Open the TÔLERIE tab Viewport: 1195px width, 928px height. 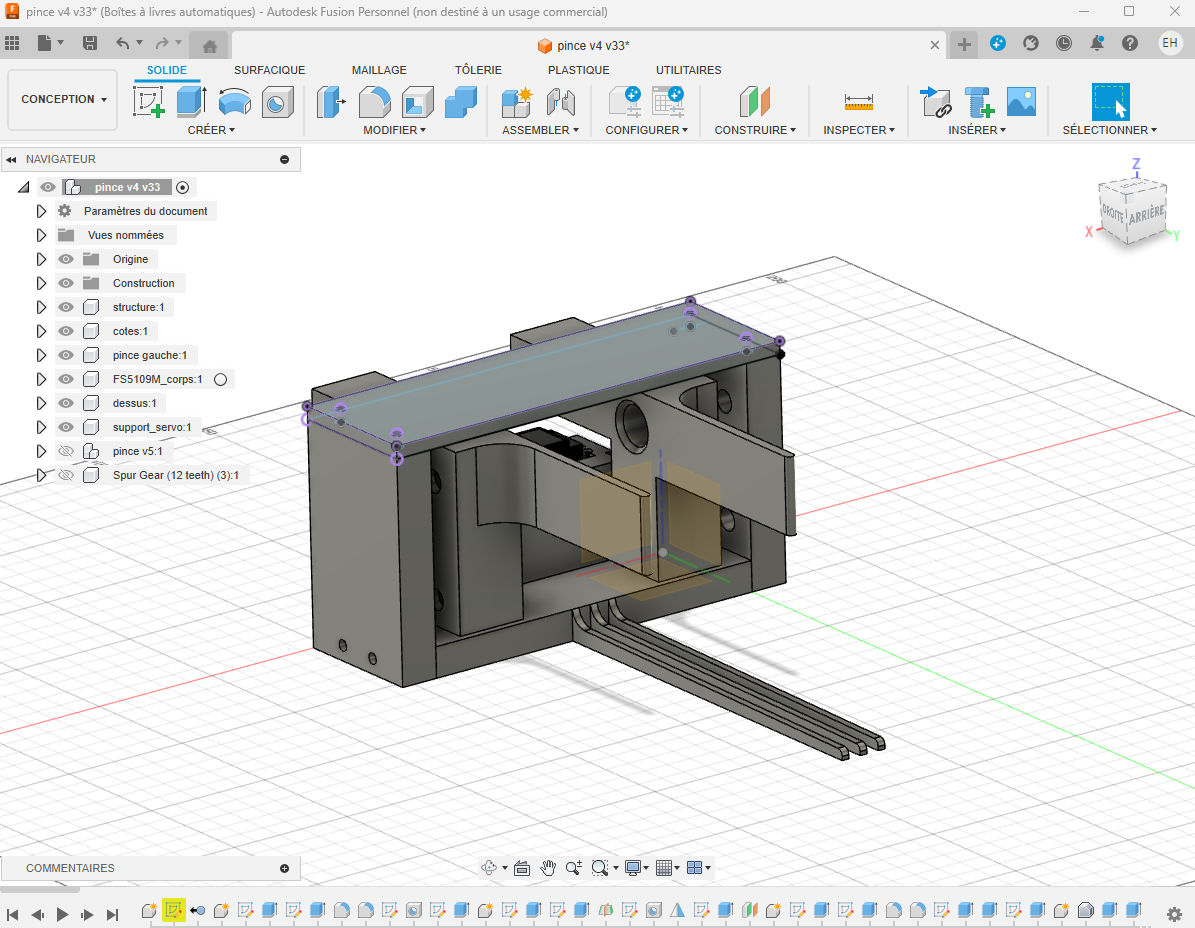click(x=478, y=70)
